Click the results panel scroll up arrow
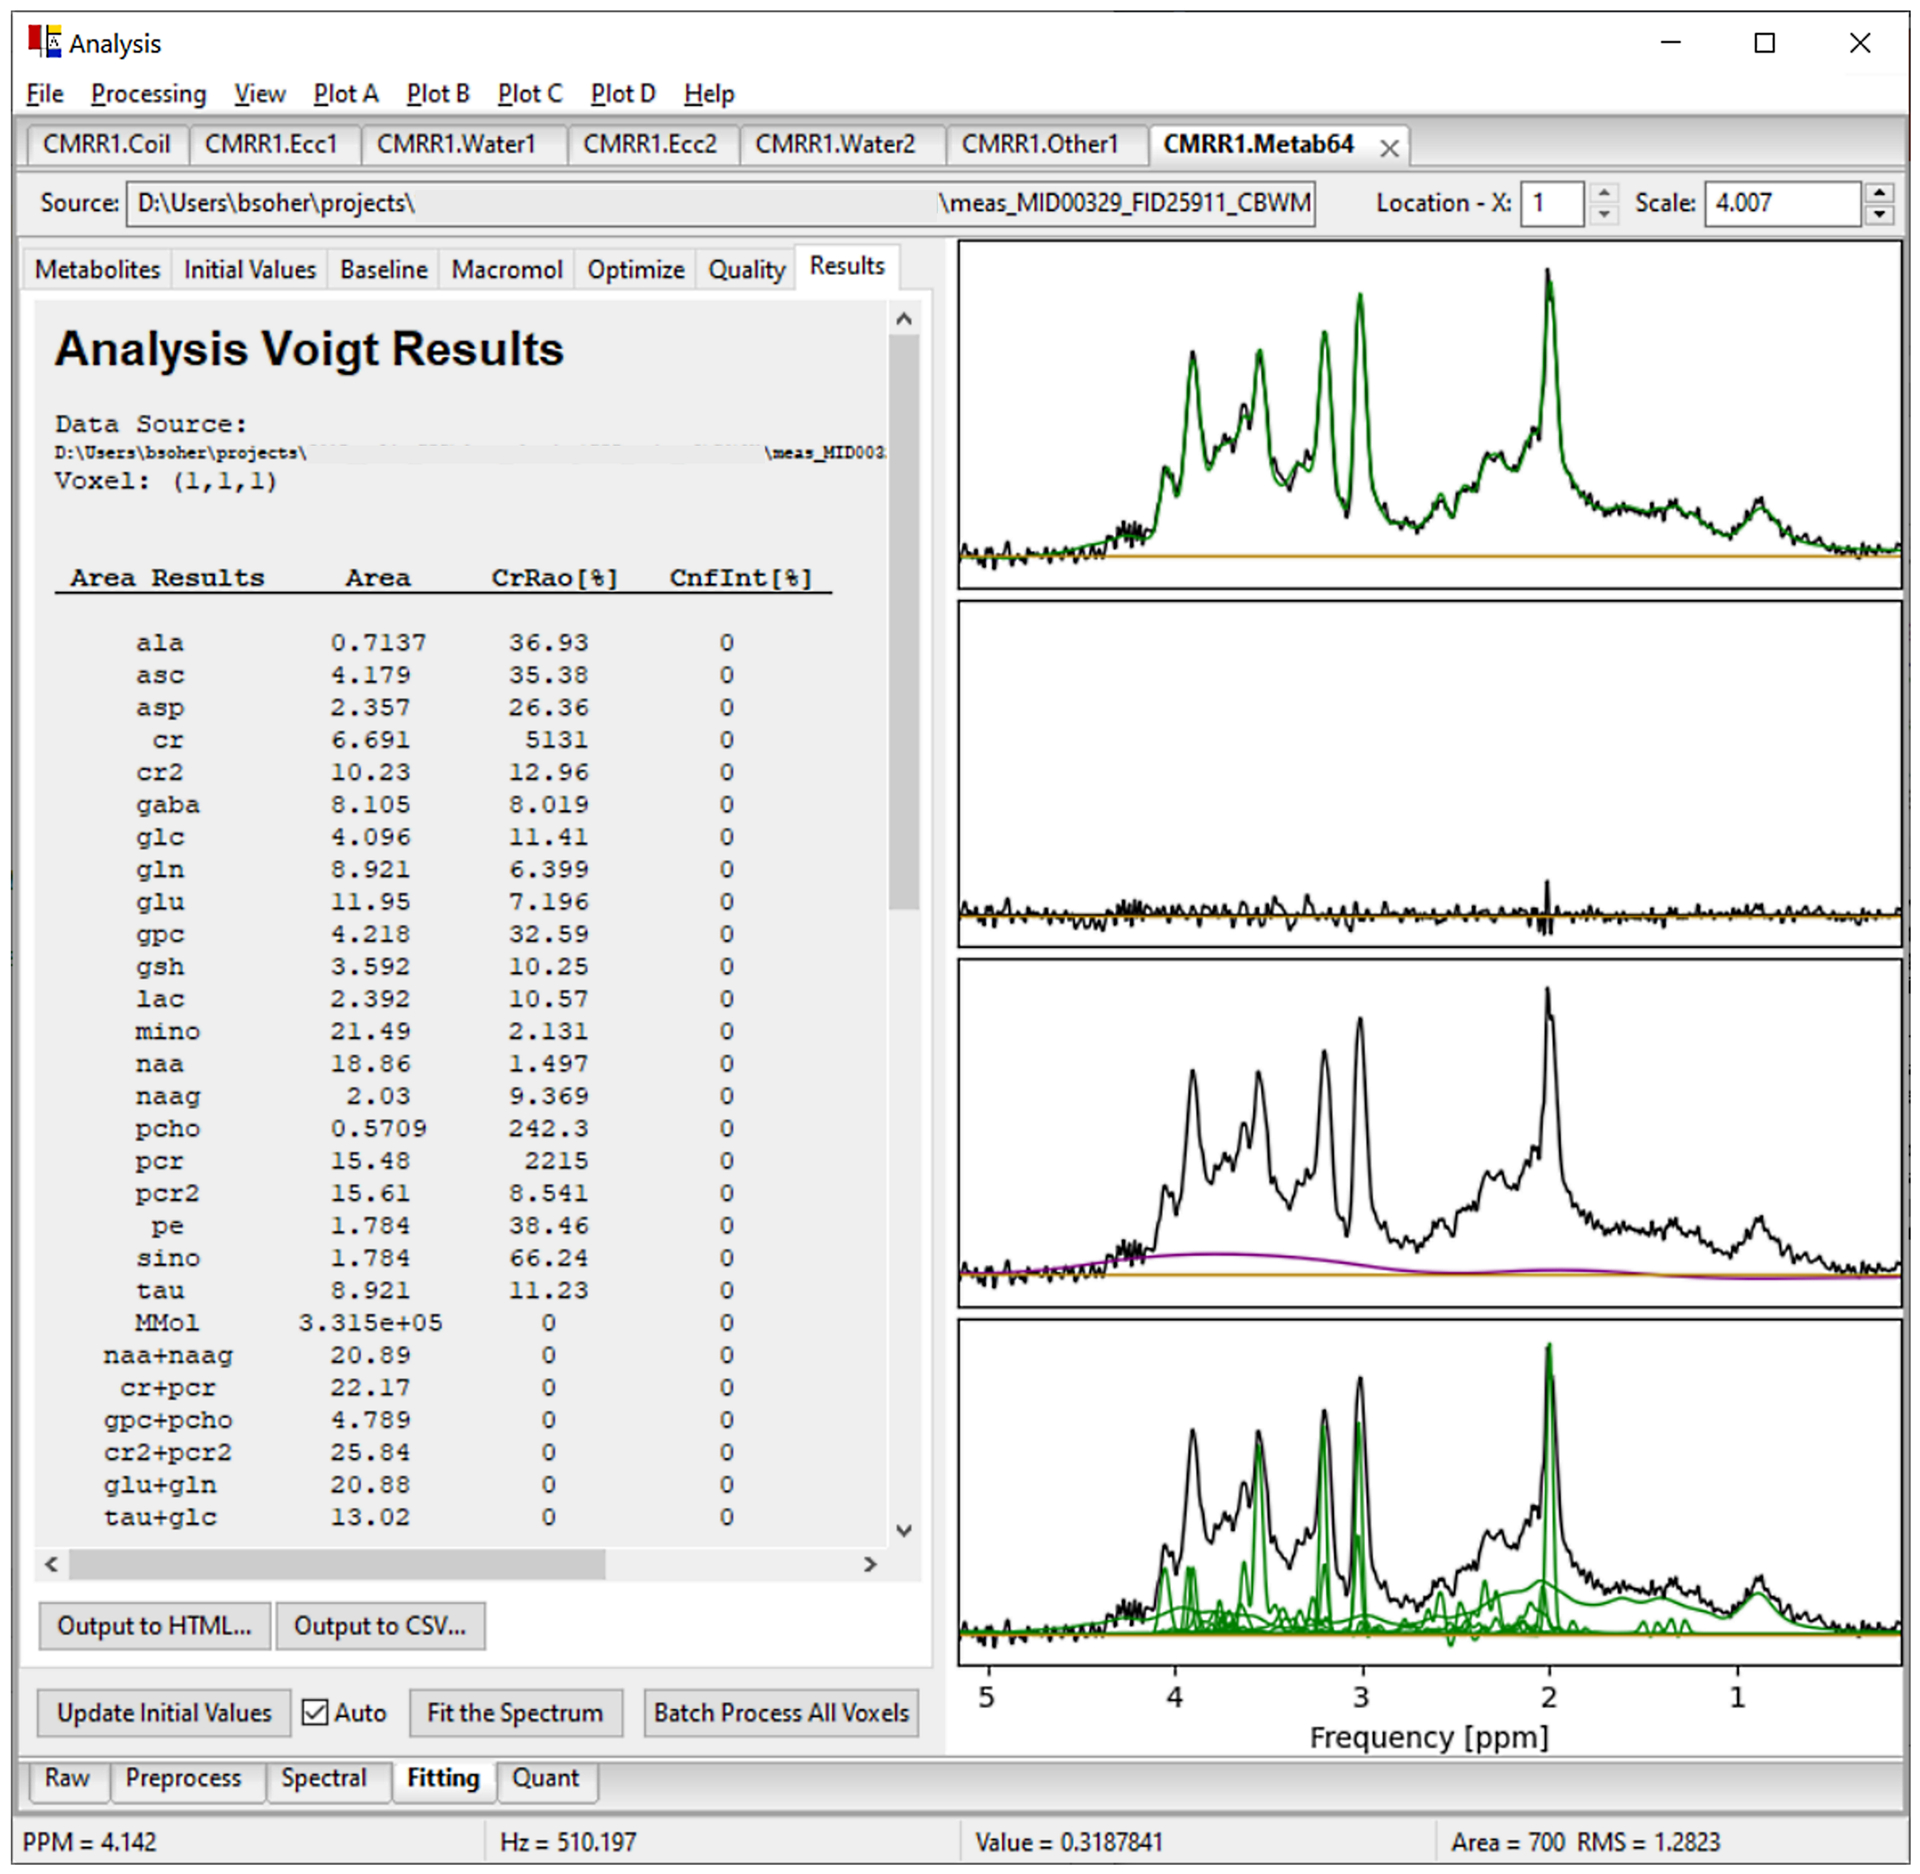1920x1874 pixels. click(x=903, y=319)
